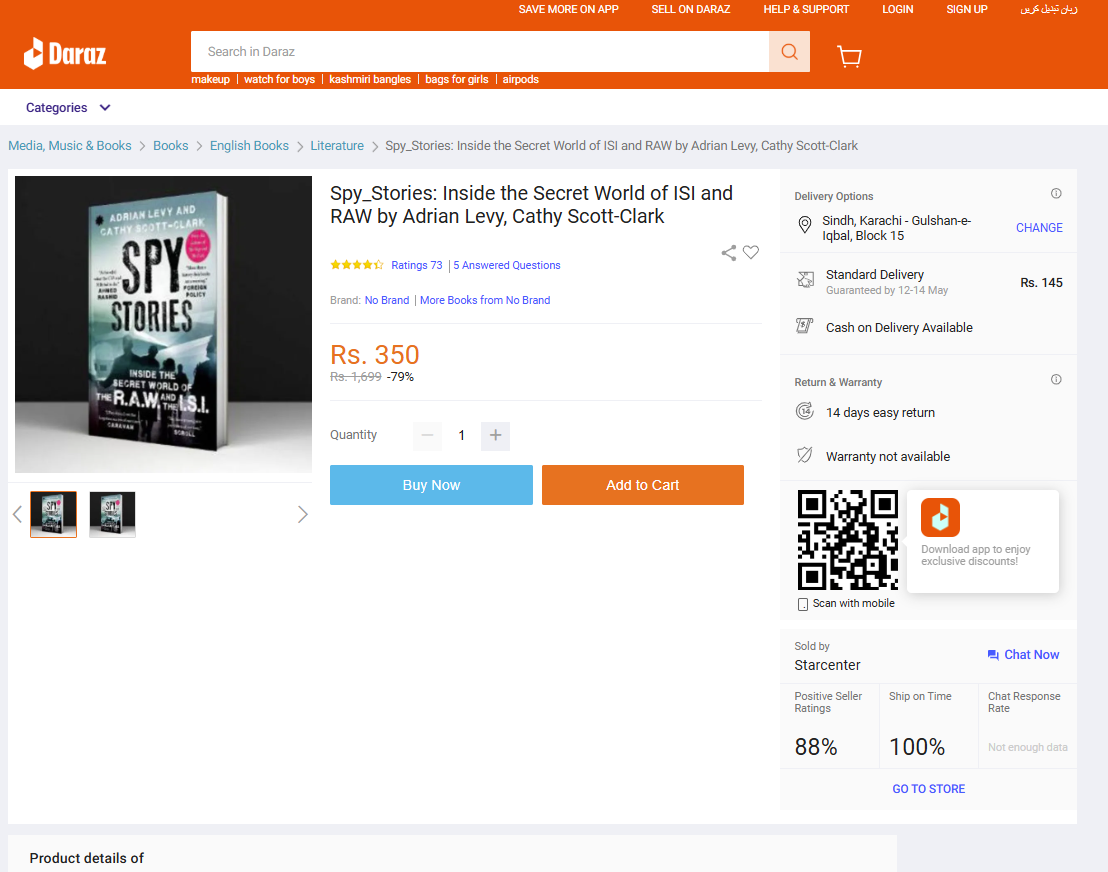Click the QR code image
Viewport: 1108px width, 872px height.
(x=847, y=540)
